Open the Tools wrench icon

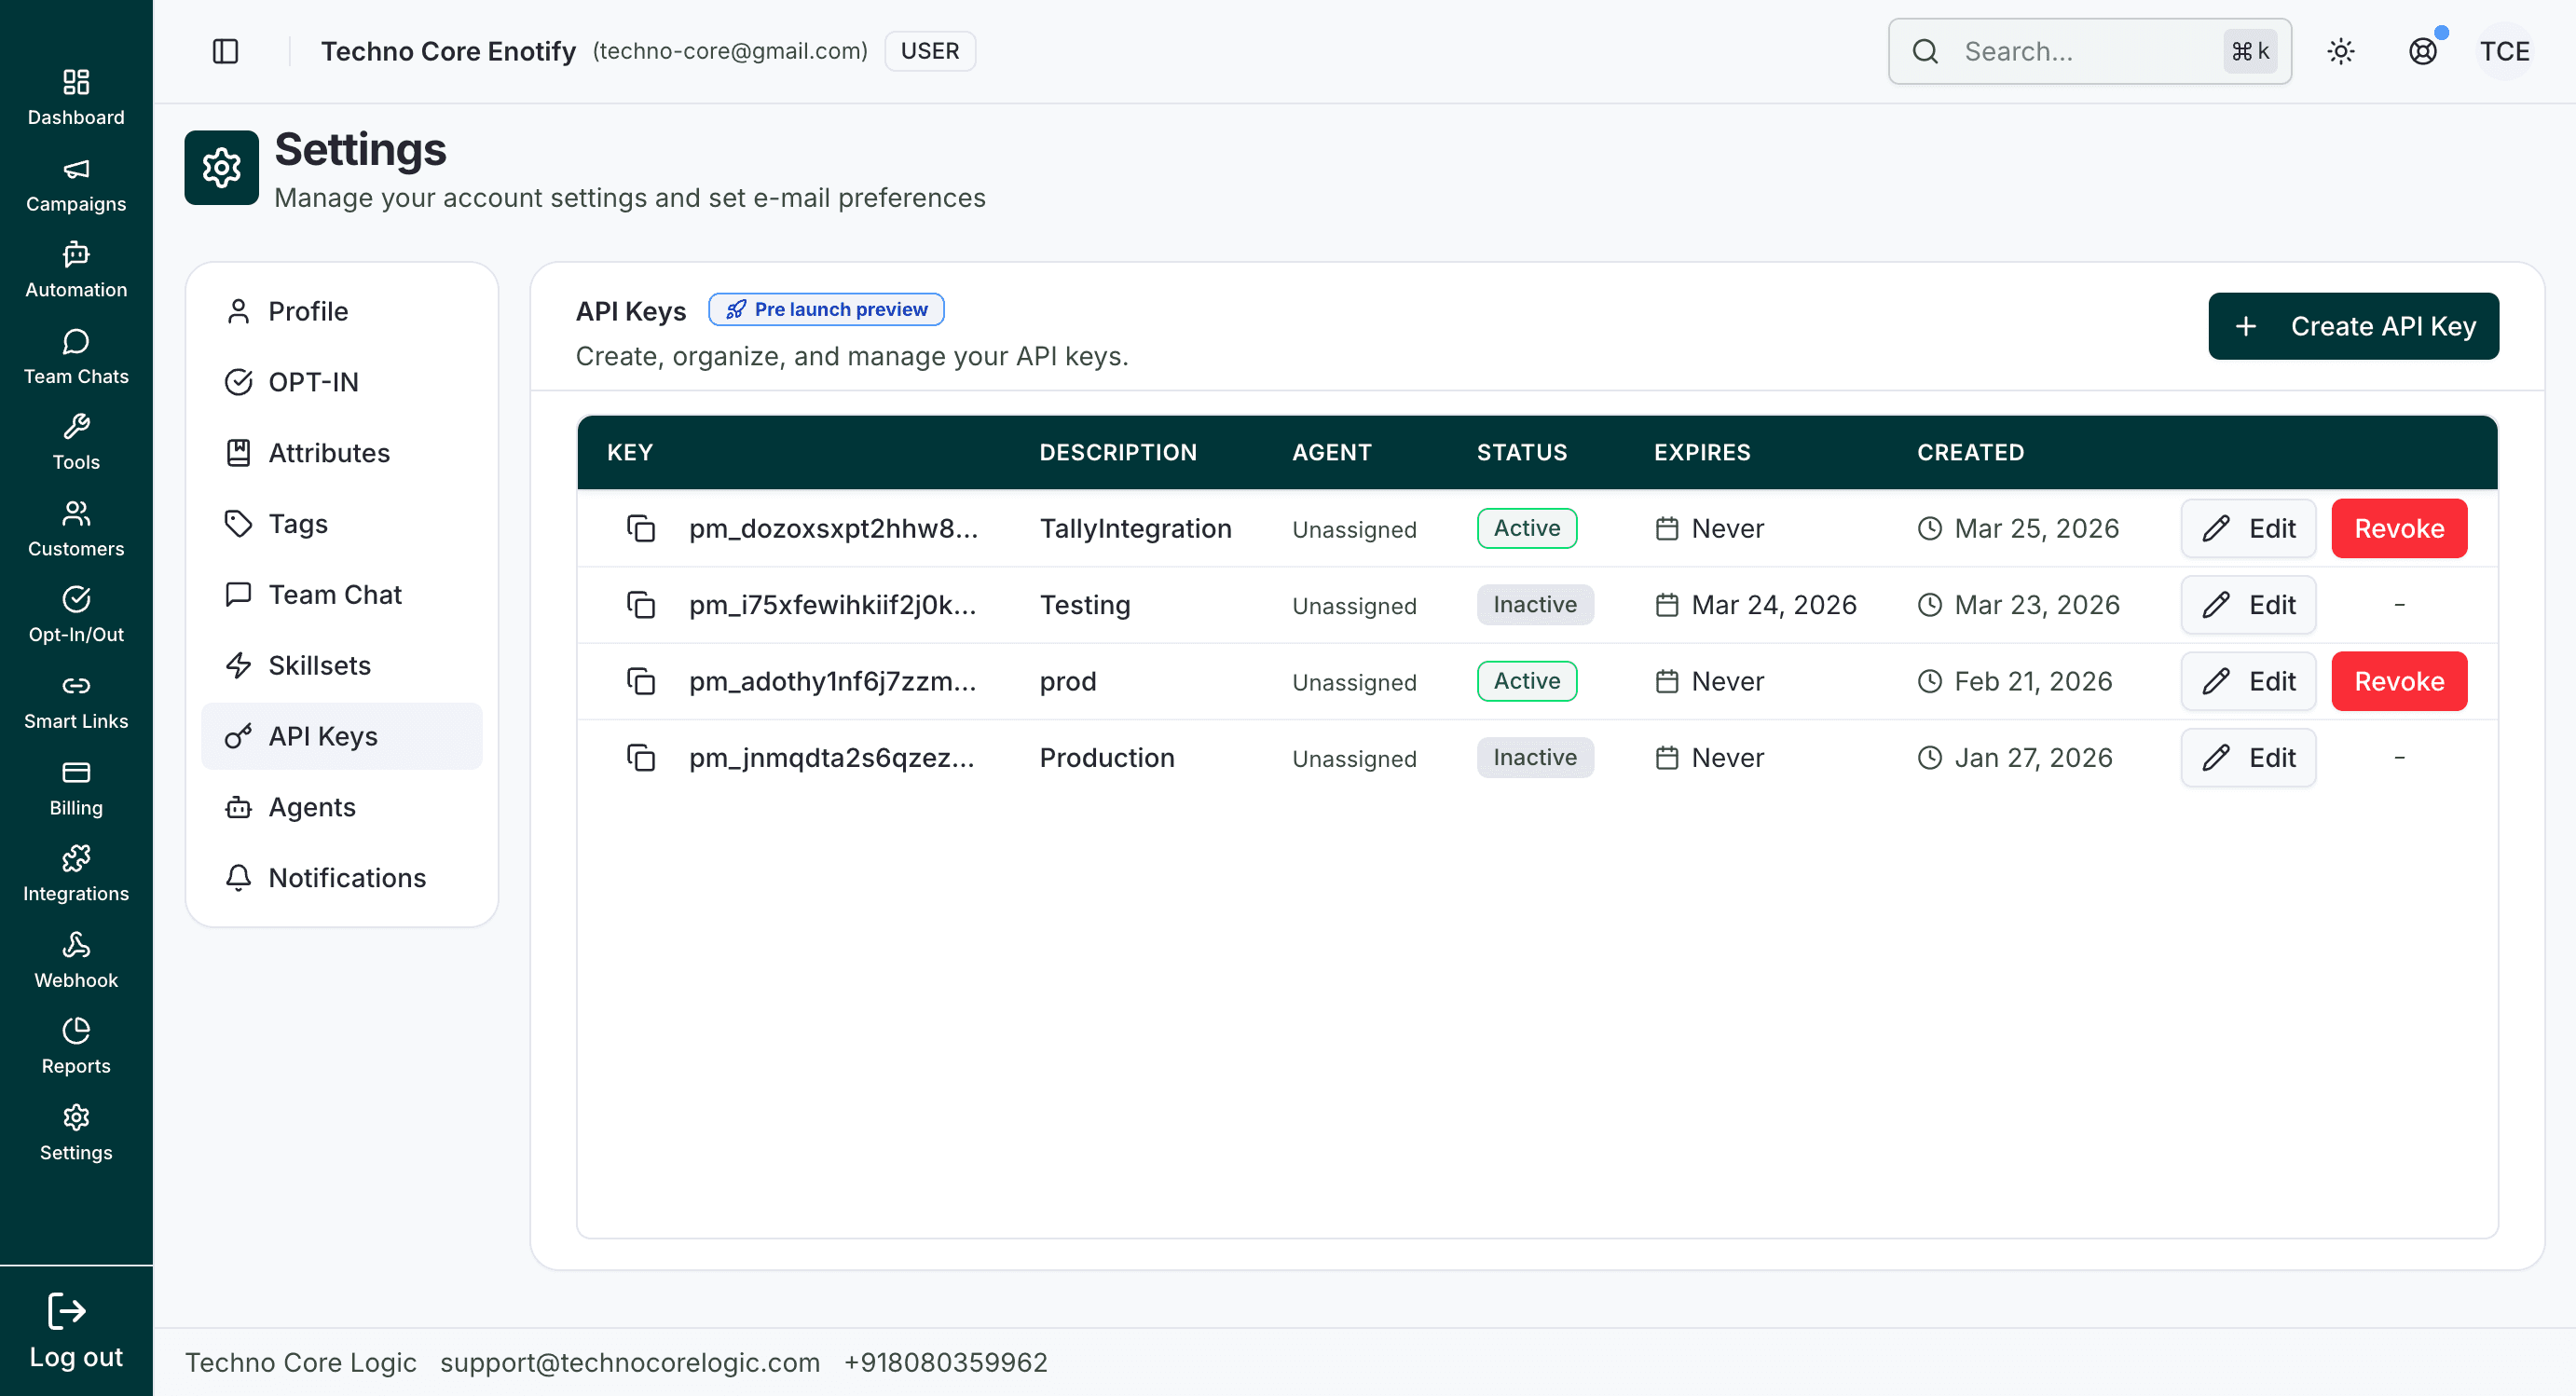tap(76, 427)
